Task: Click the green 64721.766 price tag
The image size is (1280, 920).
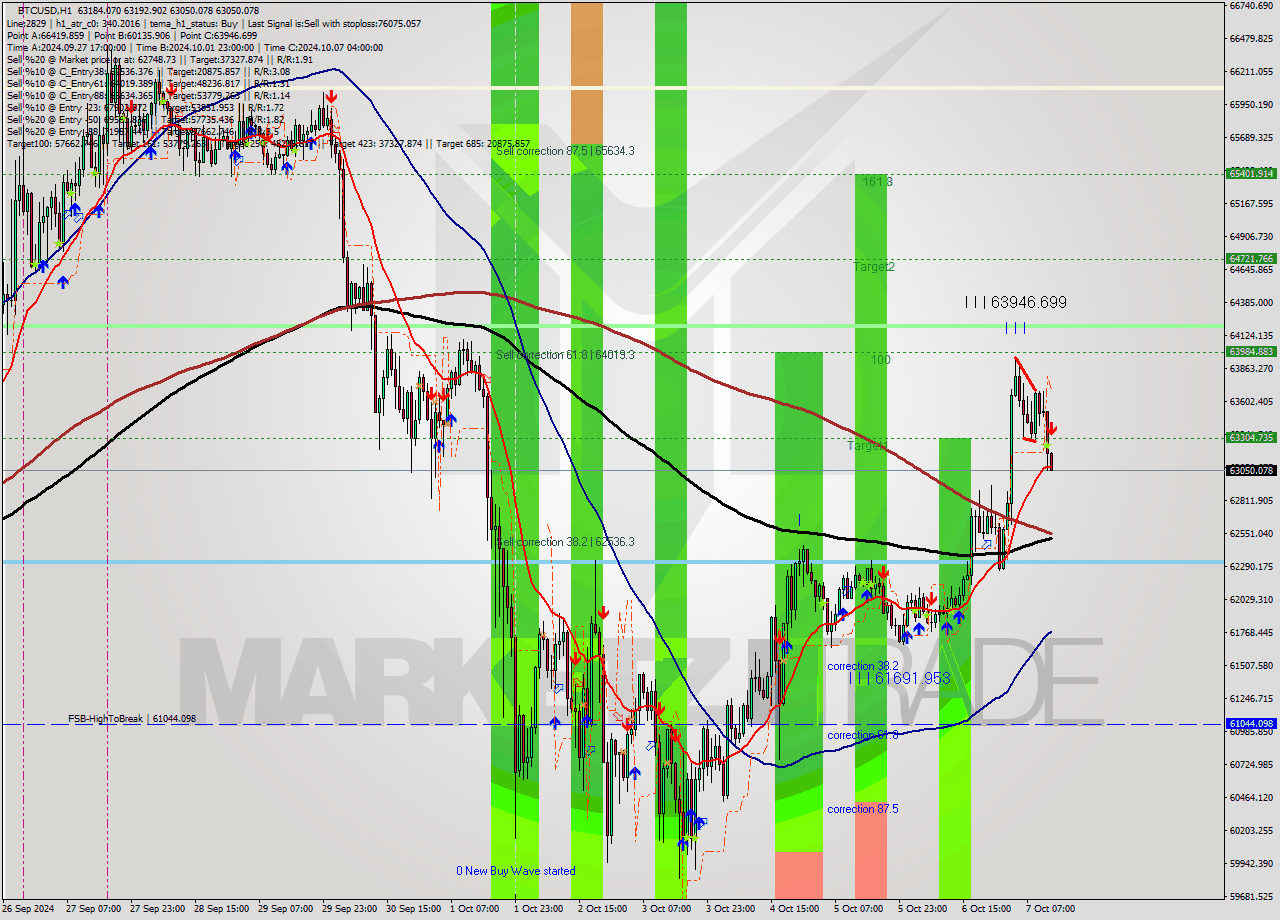Action: (x=1251, y=258)
